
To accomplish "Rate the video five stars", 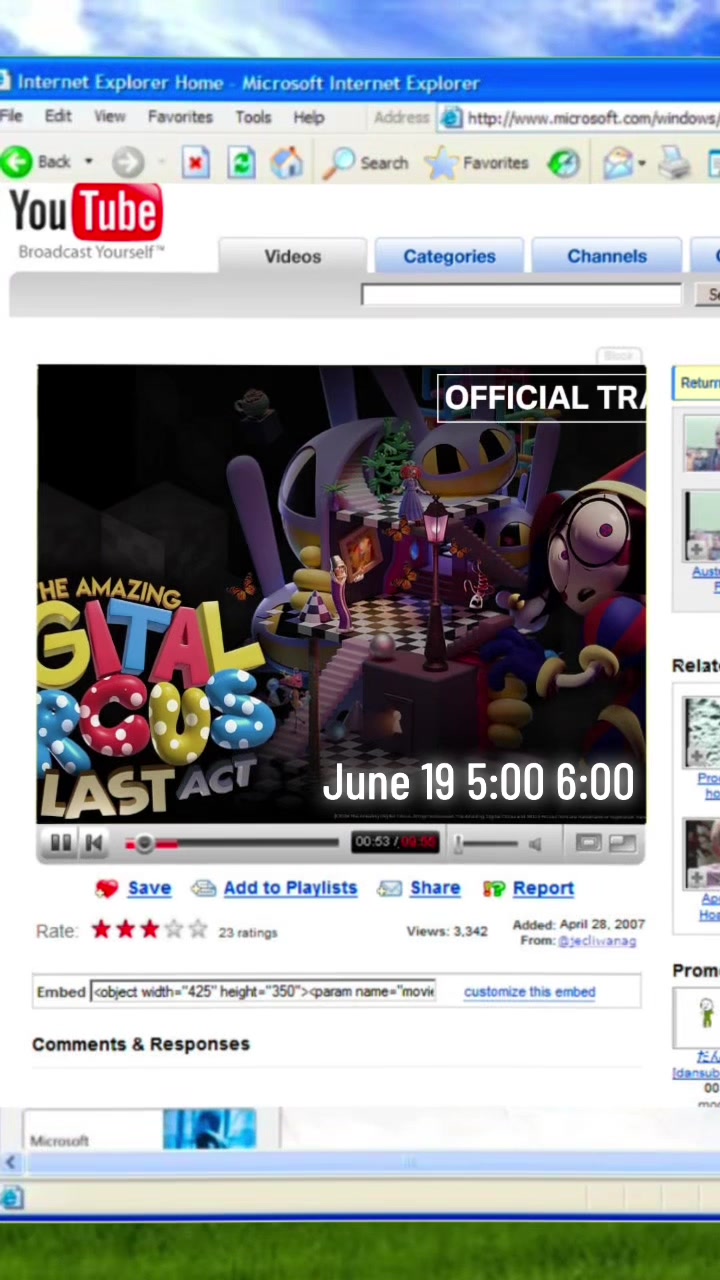I will point(198,930).
